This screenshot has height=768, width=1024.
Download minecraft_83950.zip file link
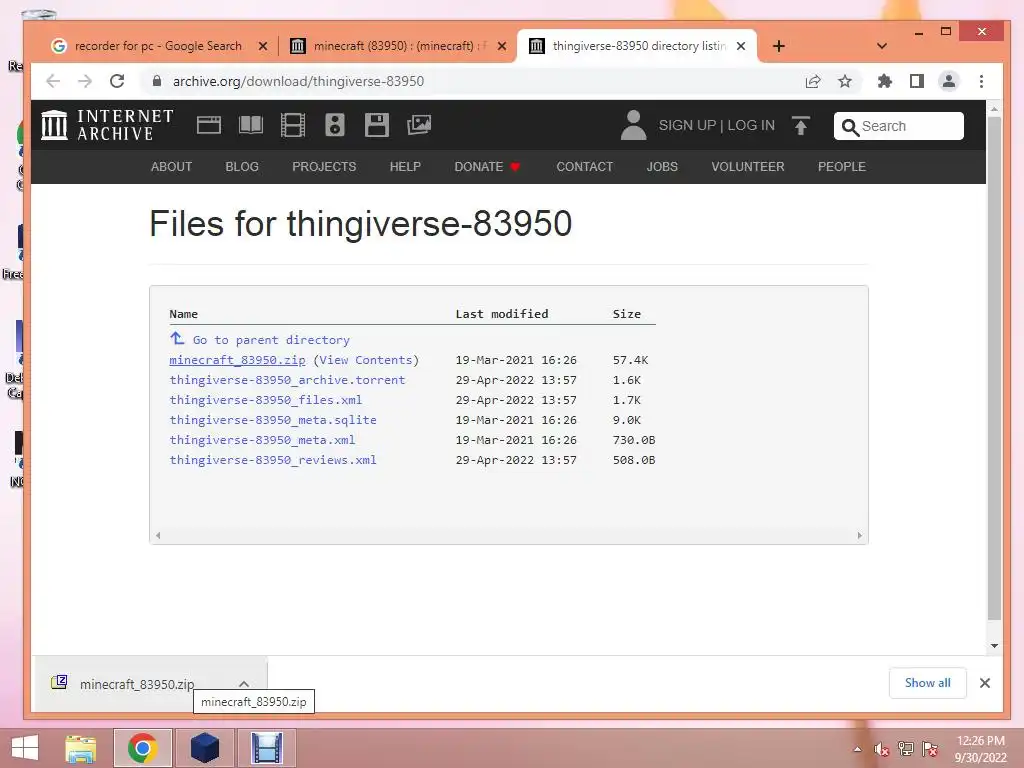(x=237, y=360)
